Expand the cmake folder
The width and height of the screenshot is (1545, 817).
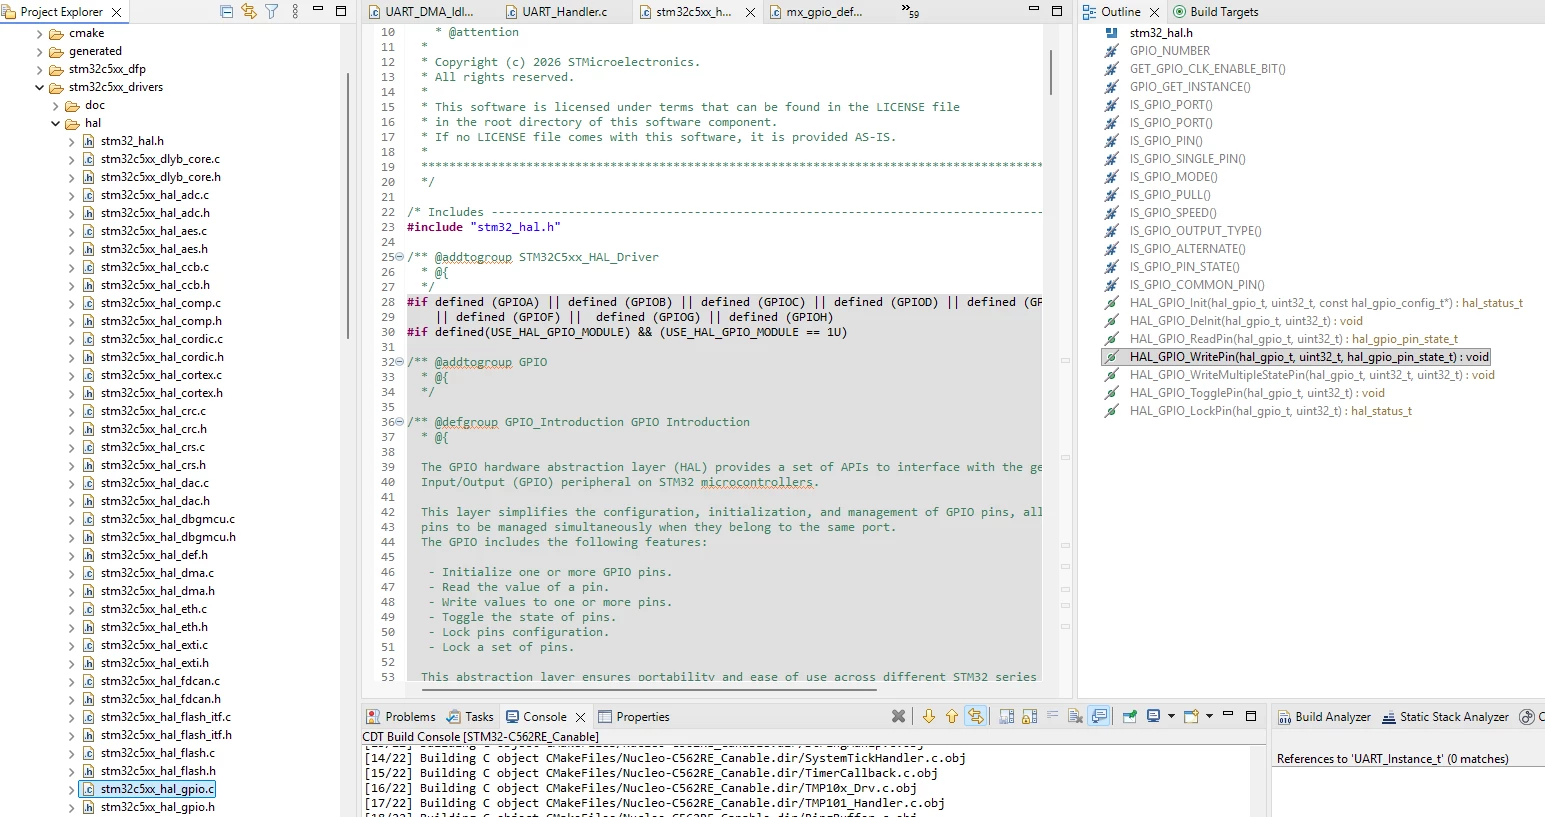(x=40, y=33)
